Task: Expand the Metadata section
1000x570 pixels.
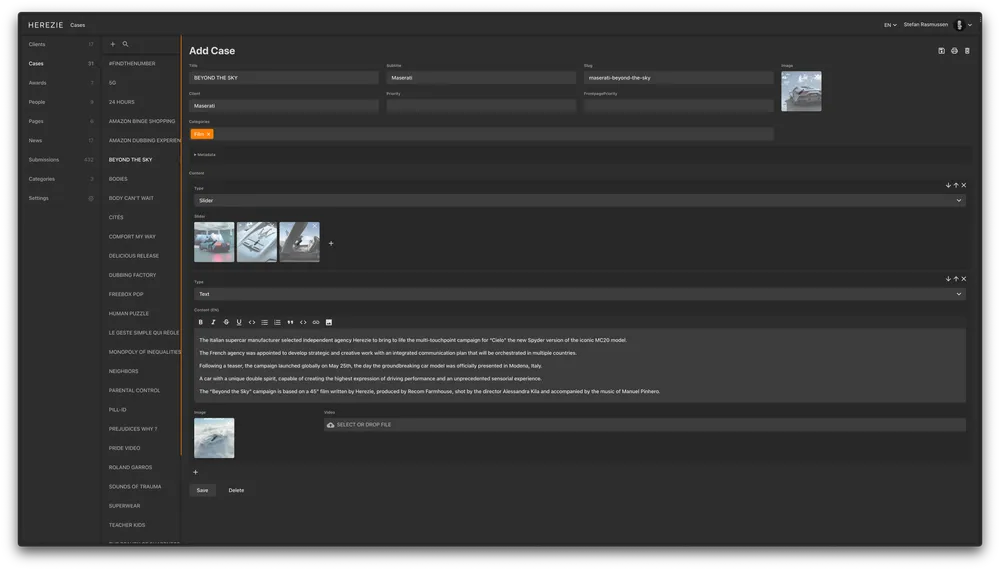Action: coord(205,154)
